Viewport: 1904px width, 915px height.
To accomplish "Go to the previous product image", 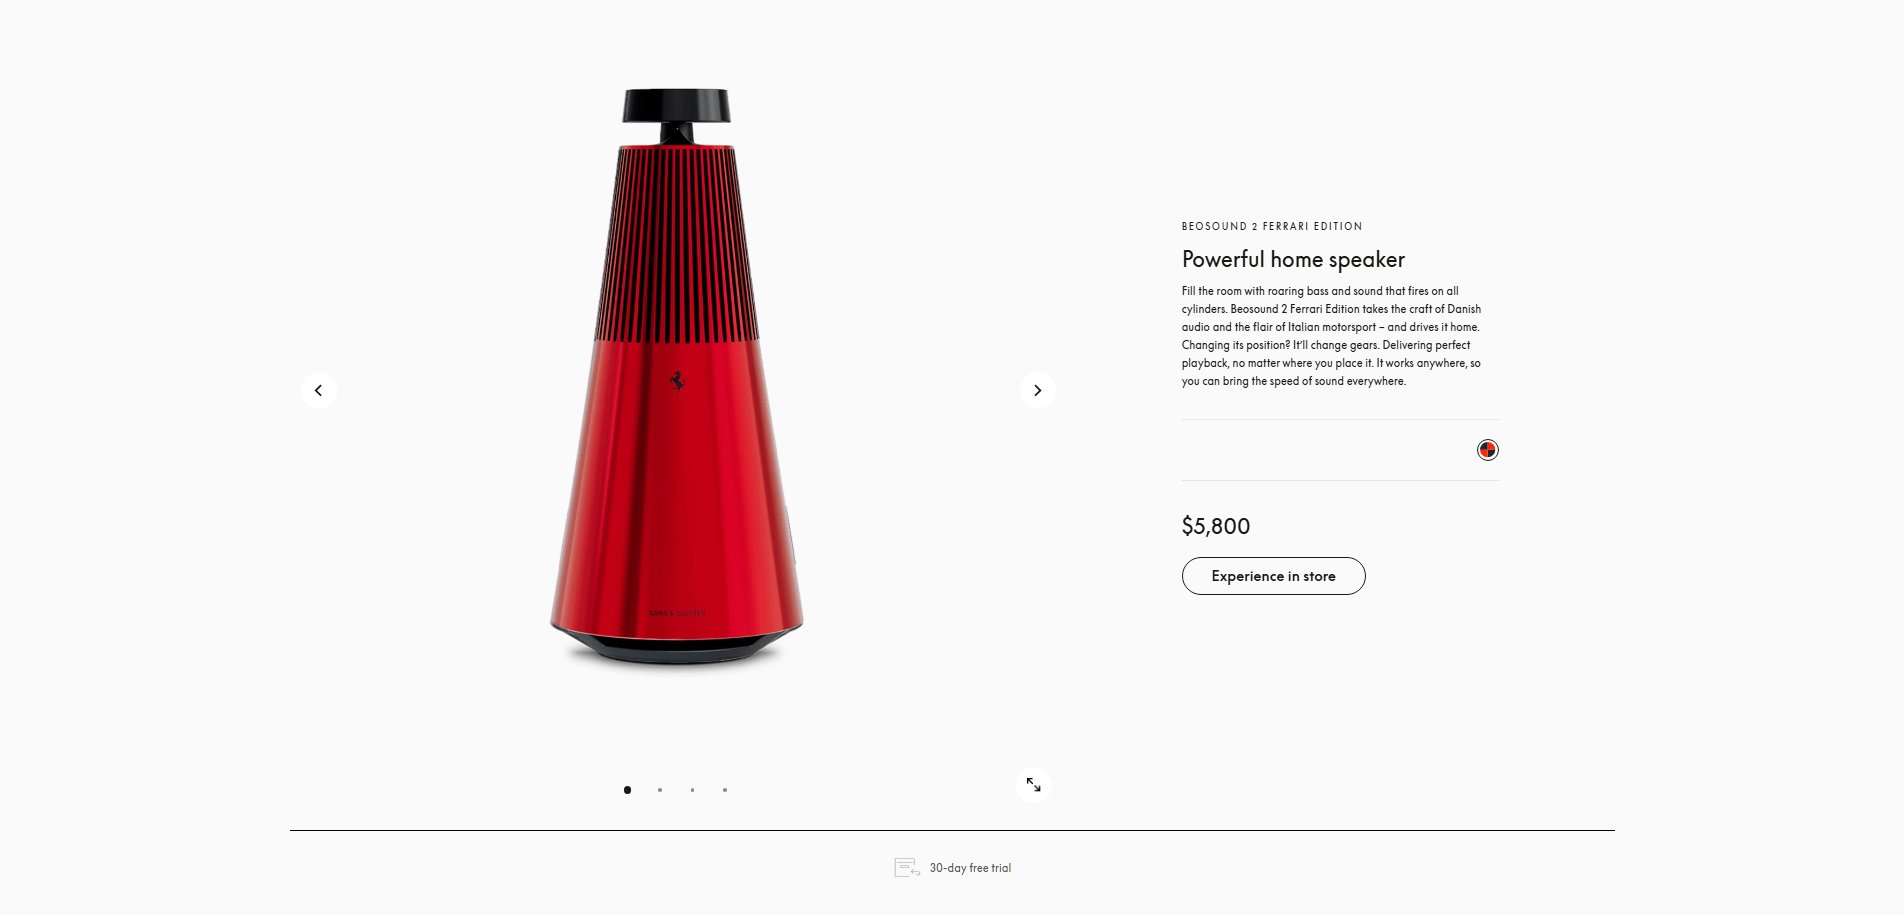I will 318,390.
